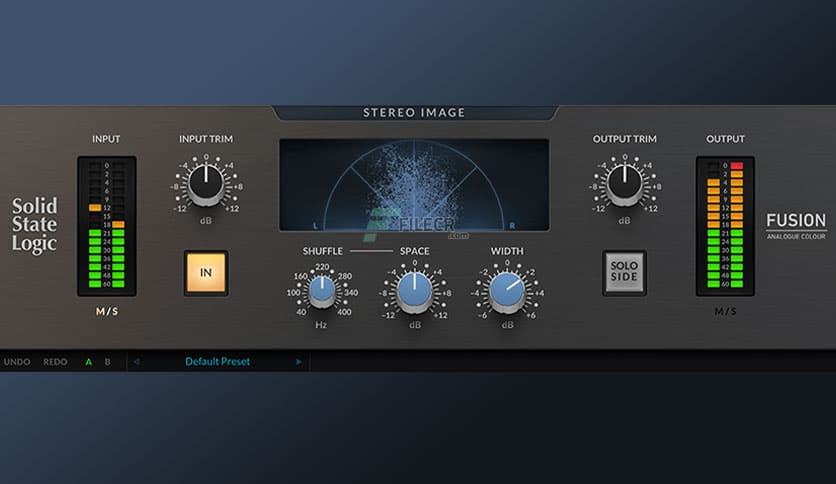Toggle M/S under the output meter
Image resolution: width=836 pixels, height=484 pixels.
pos(725,311)
